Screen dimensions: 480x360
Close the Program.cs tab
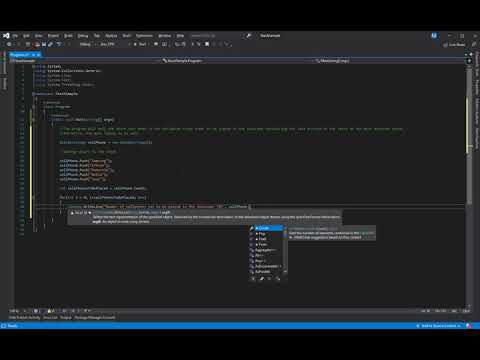tap(38, 55)
